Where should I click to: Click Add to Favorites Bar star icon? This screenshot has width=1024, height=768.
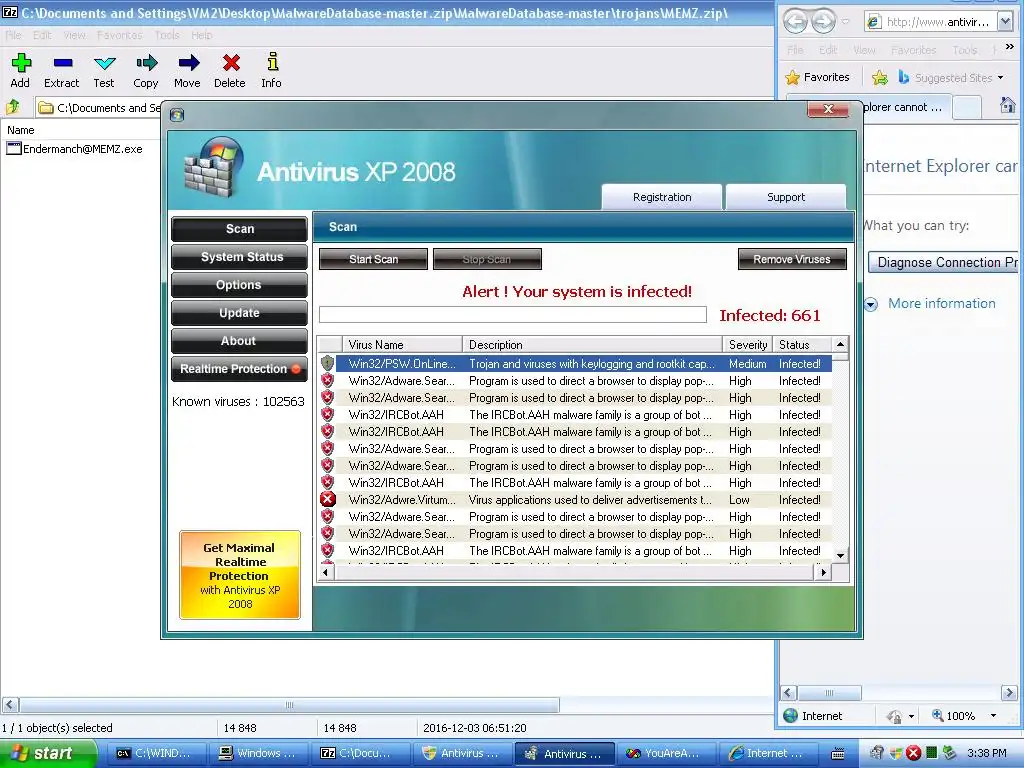point(880,78)
